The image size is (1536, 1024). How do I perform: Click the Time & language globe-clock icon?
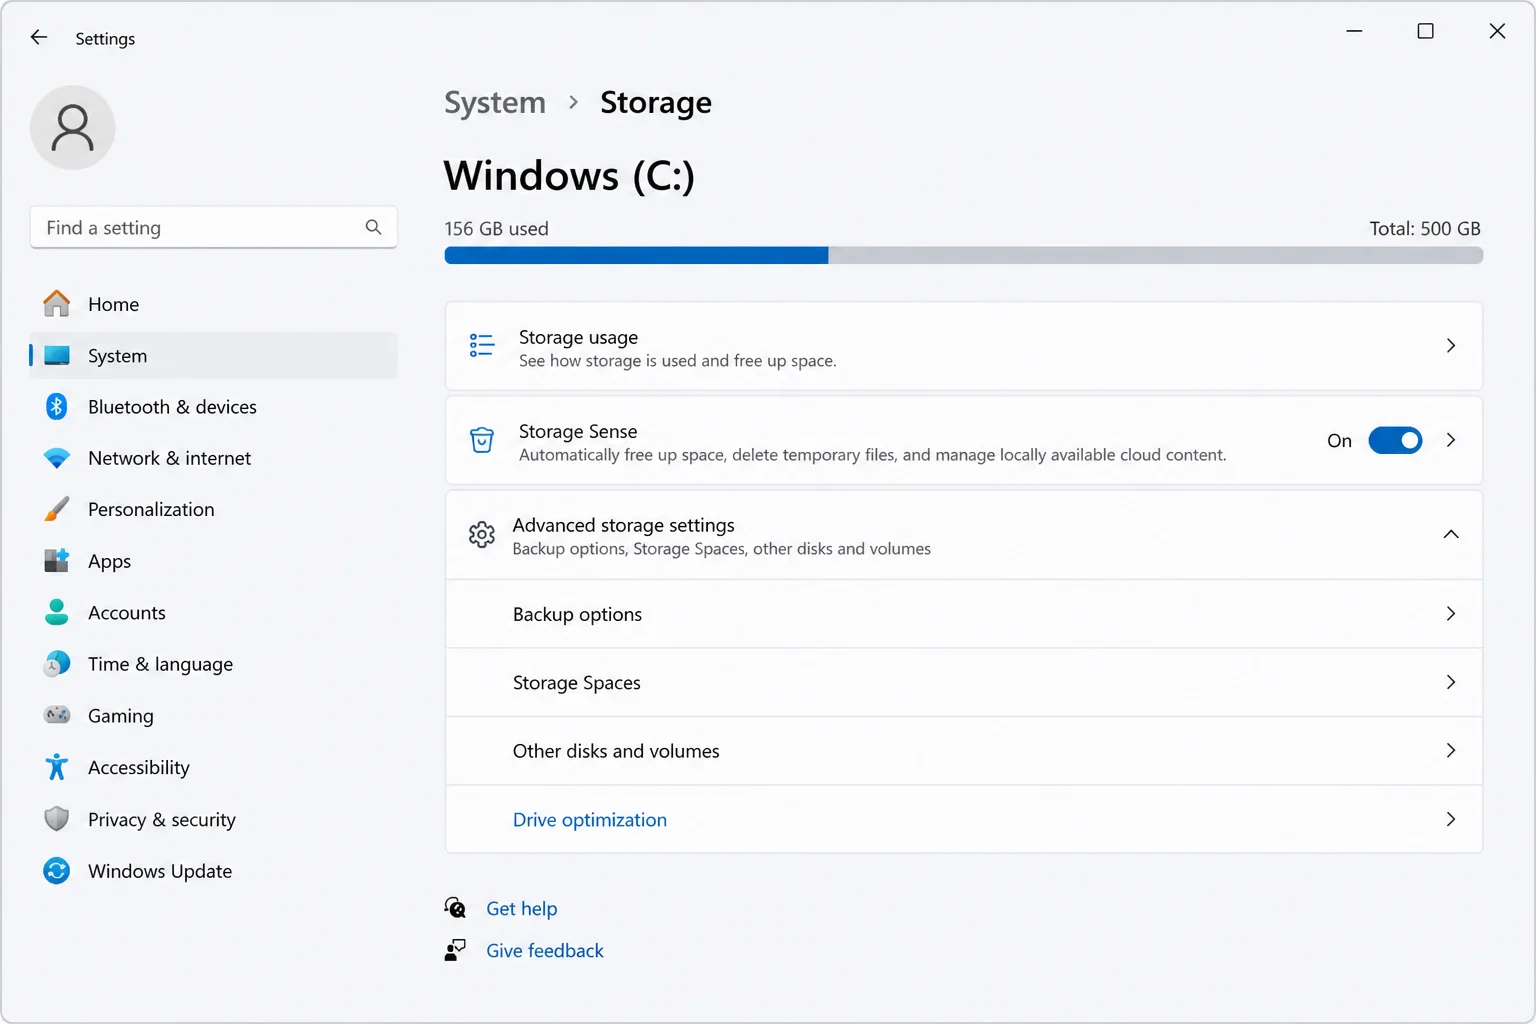pyautogui.click(x=57, y=664)
